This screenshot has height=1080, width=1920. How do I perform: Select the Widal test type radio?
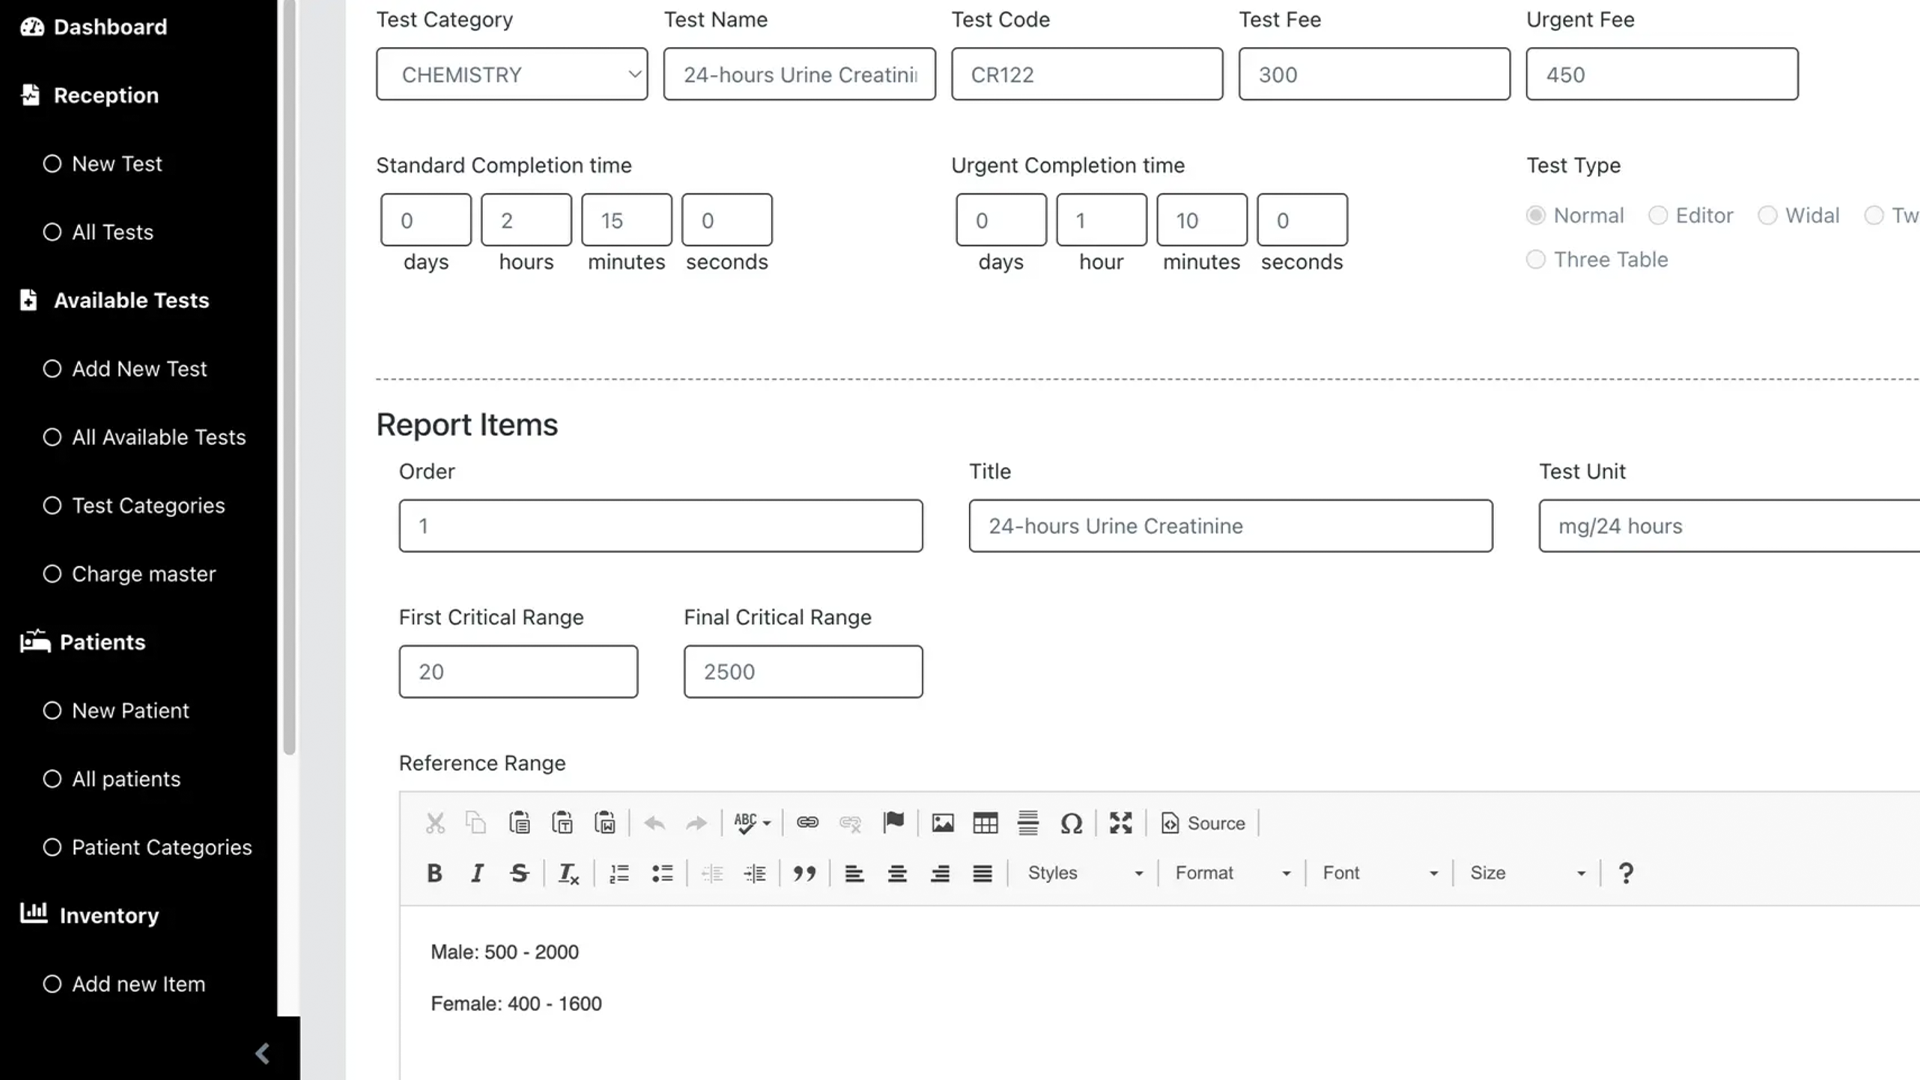[x=1767, y=215]
